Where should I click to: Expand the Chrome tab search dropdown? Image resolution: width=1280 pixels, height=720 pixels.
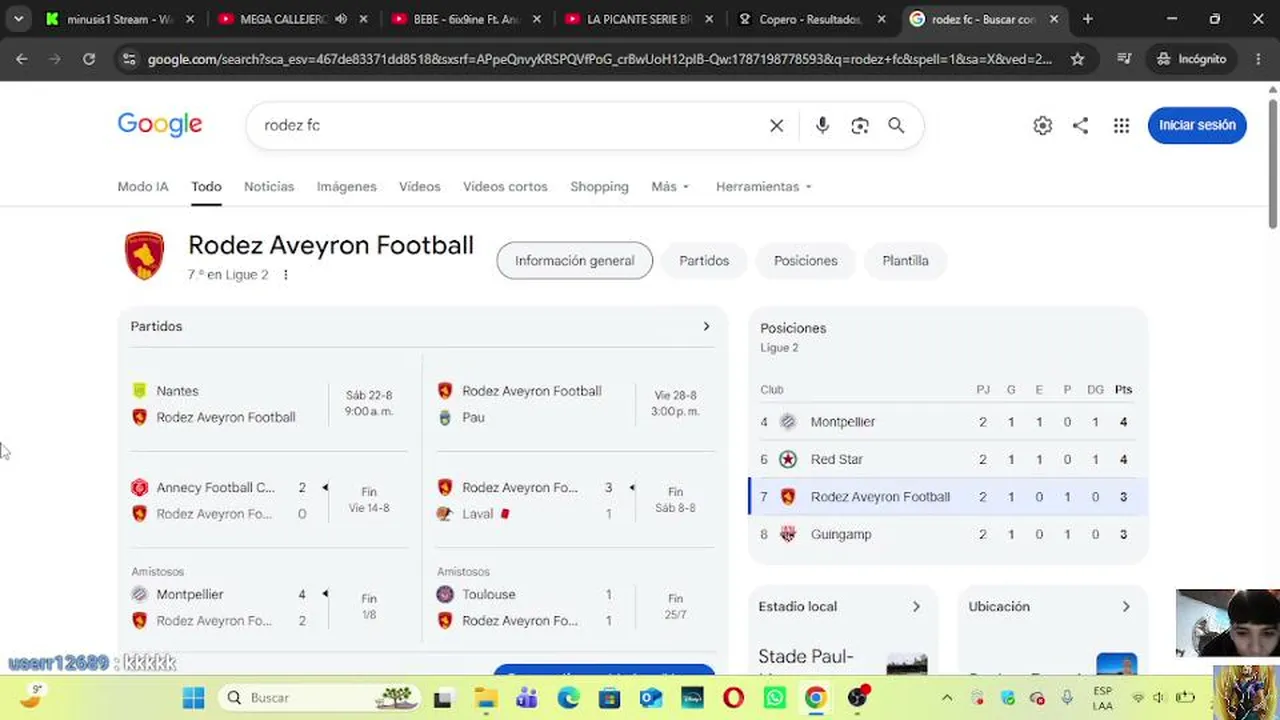point(18,19)
